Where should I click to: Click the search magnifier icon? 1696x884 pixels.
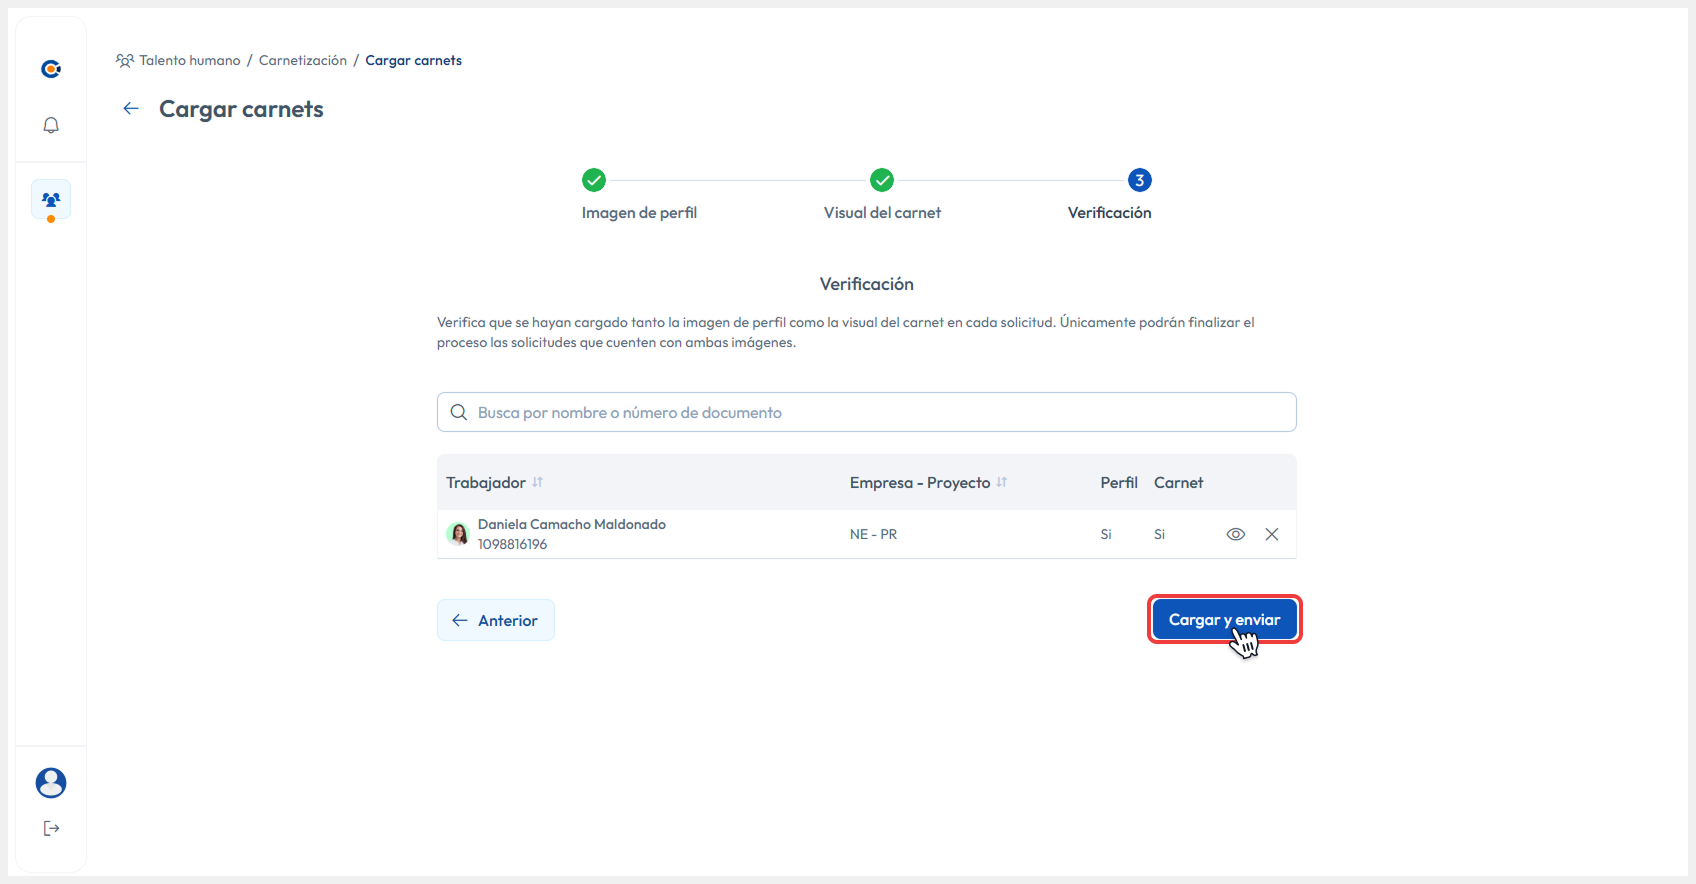point(459,412)
